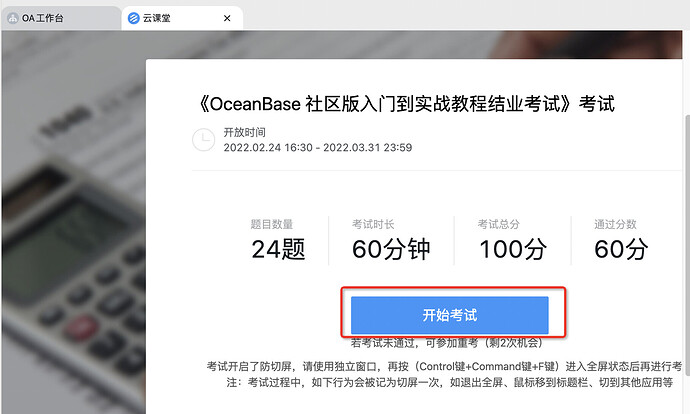The width and height of the screenshot is (690, 414).
Task: Click the 100分 total score value
Action: [x=513, y=249]
